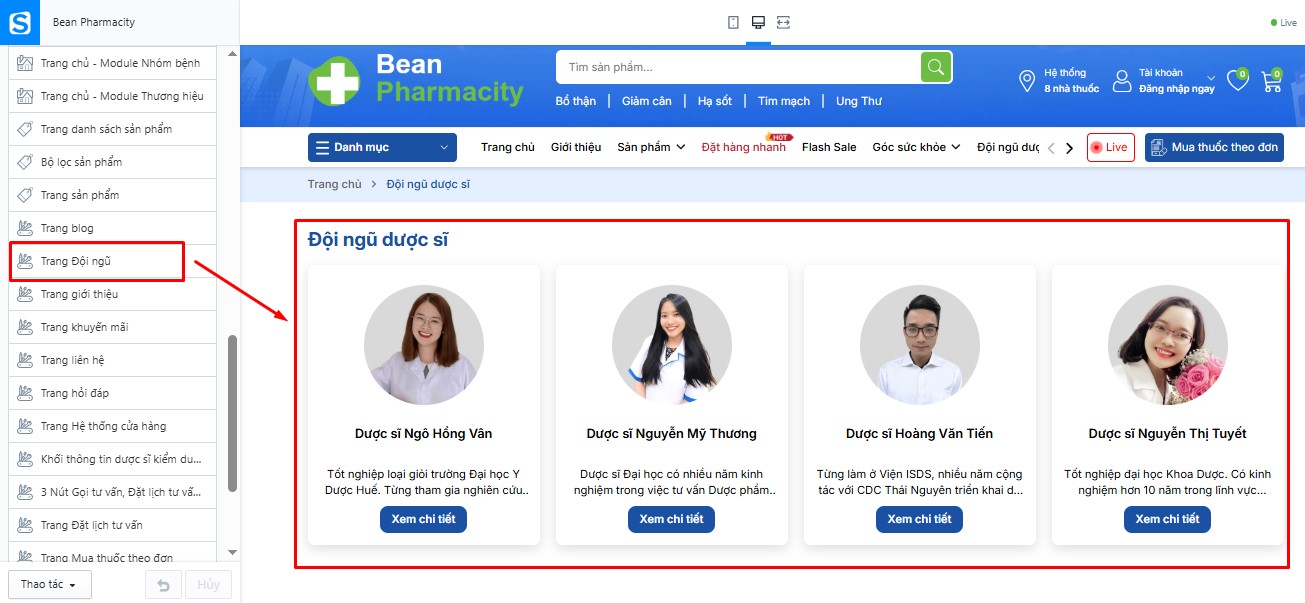Screen dimensions: 1305x603
Task: Click the icon beside Trang Đội ngũ
Action: (x=26, y=261)
